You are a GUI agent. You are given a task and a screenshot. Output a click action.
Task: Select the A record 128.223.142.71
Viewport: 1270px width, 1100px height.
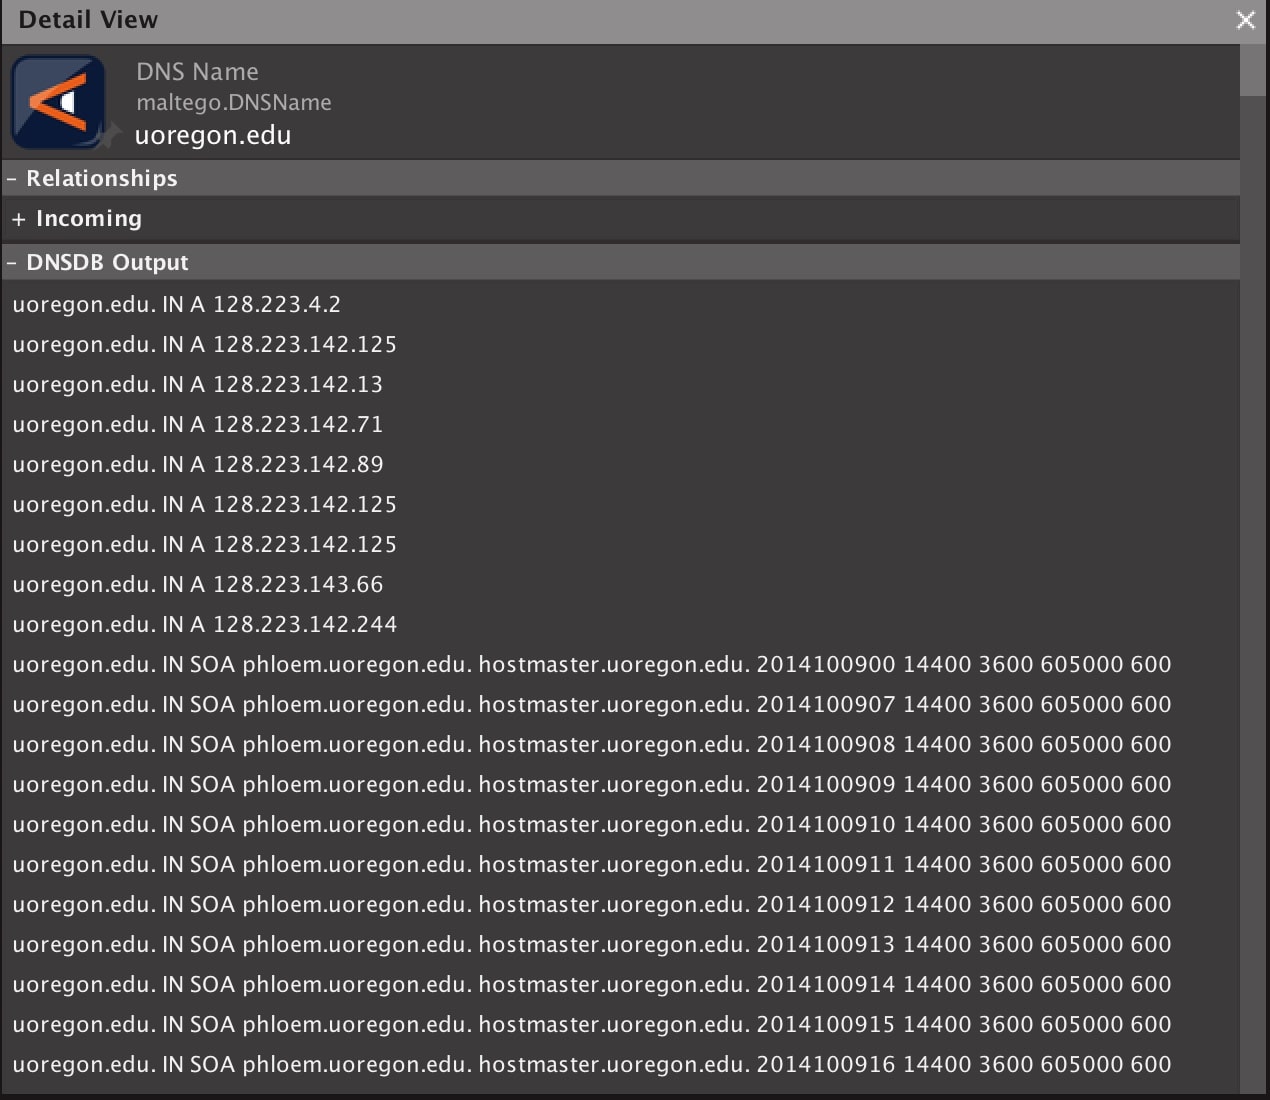click(198, 424)
